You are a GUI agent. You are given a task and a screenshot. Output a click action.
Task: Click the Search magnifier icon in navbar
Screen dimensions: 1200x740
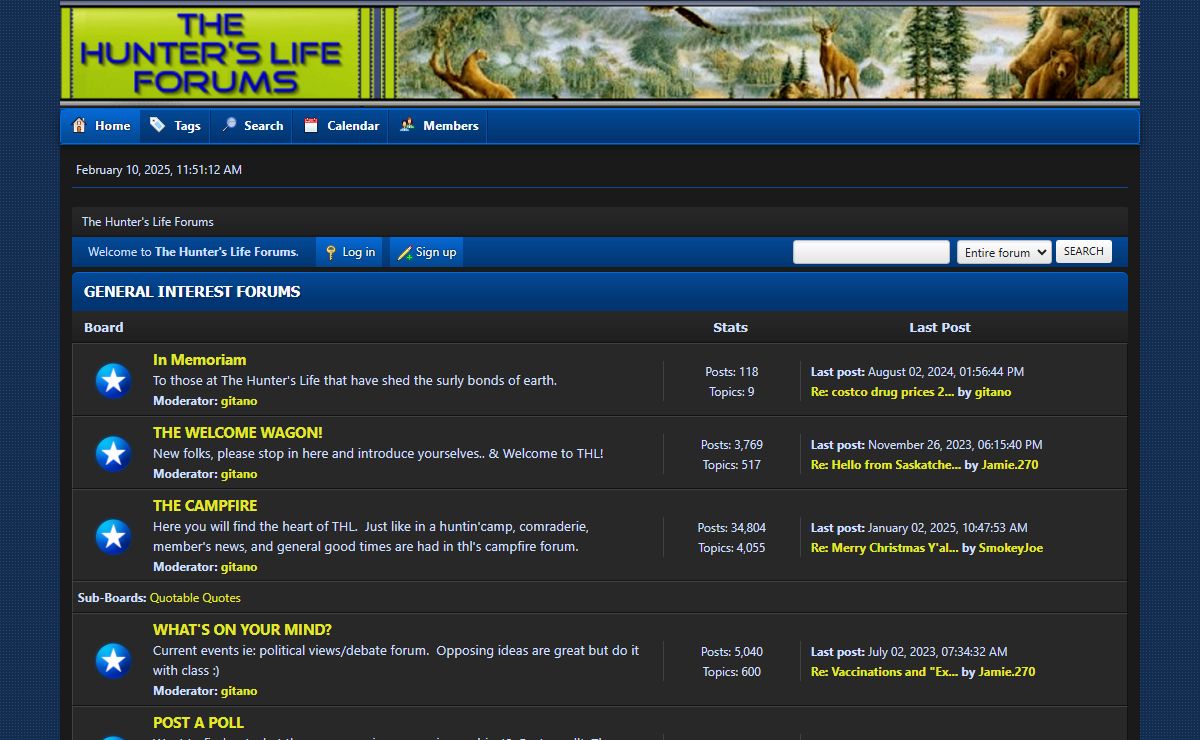pyautogui.click(x=229, y=125)
